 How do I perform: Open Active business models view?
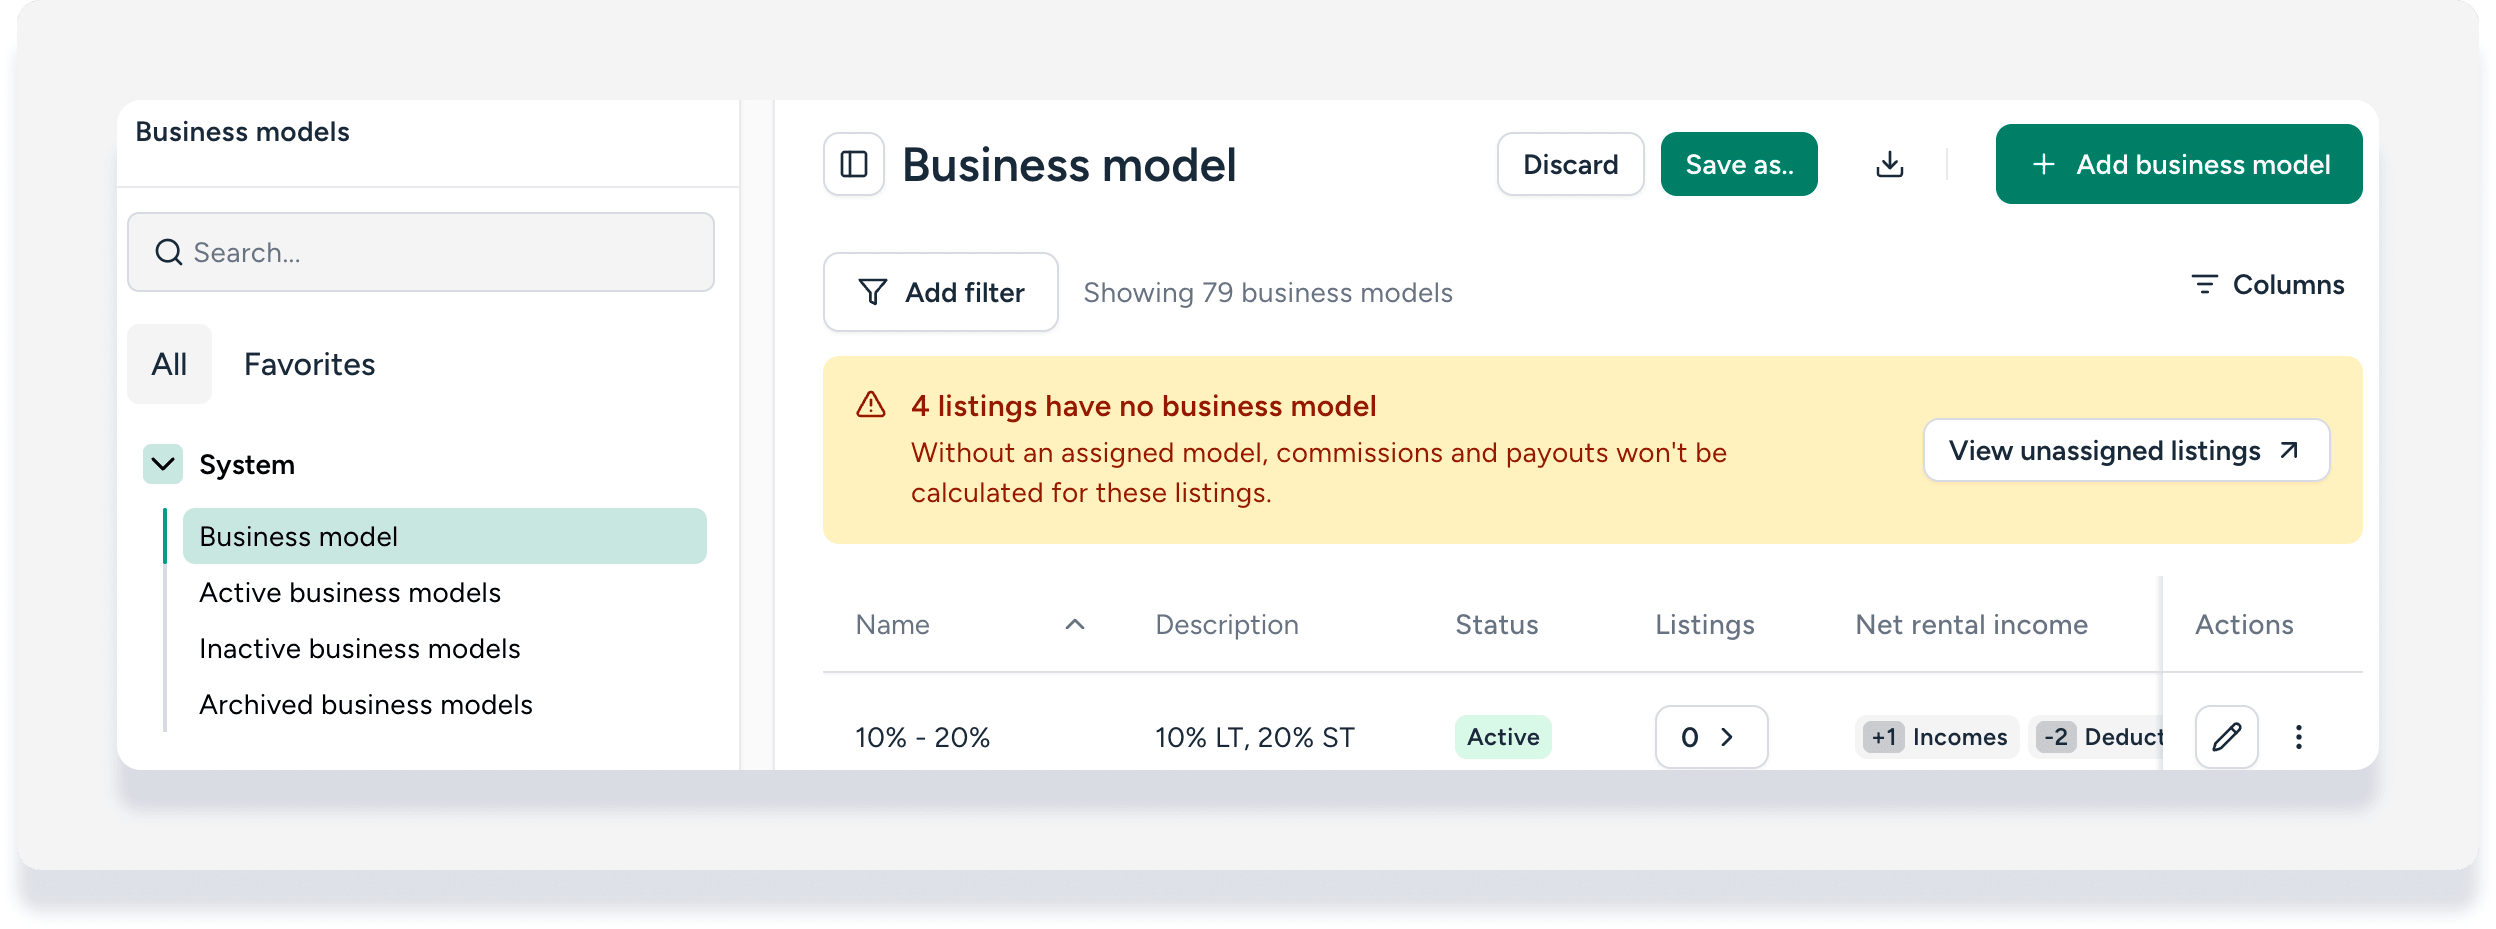(350, 592)
